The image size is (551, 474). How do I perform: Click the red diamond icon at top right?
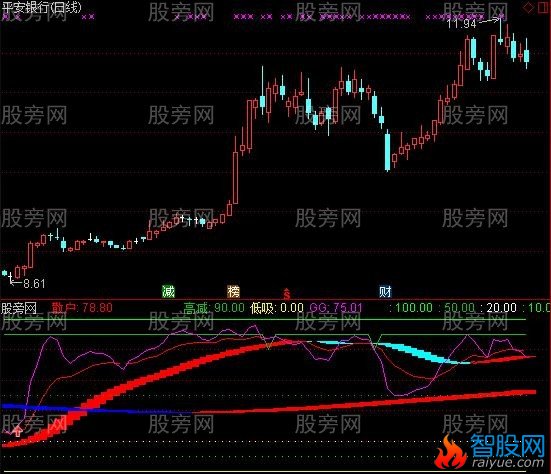(529, 7)
